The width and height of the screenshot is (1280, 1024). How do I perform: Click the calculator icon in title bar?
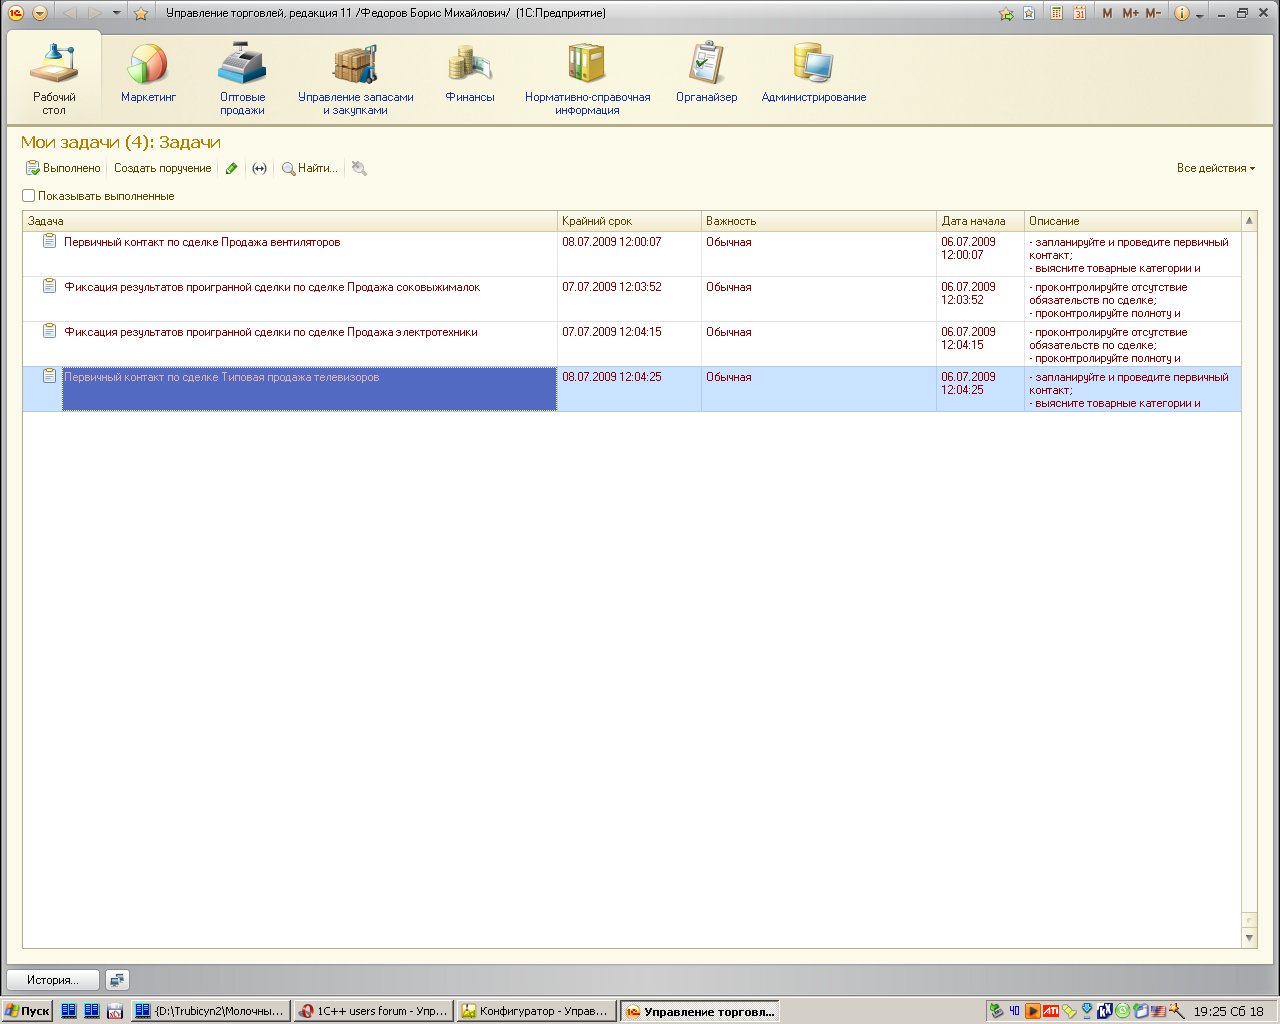pyautogui.click(x=1056, y=13)
